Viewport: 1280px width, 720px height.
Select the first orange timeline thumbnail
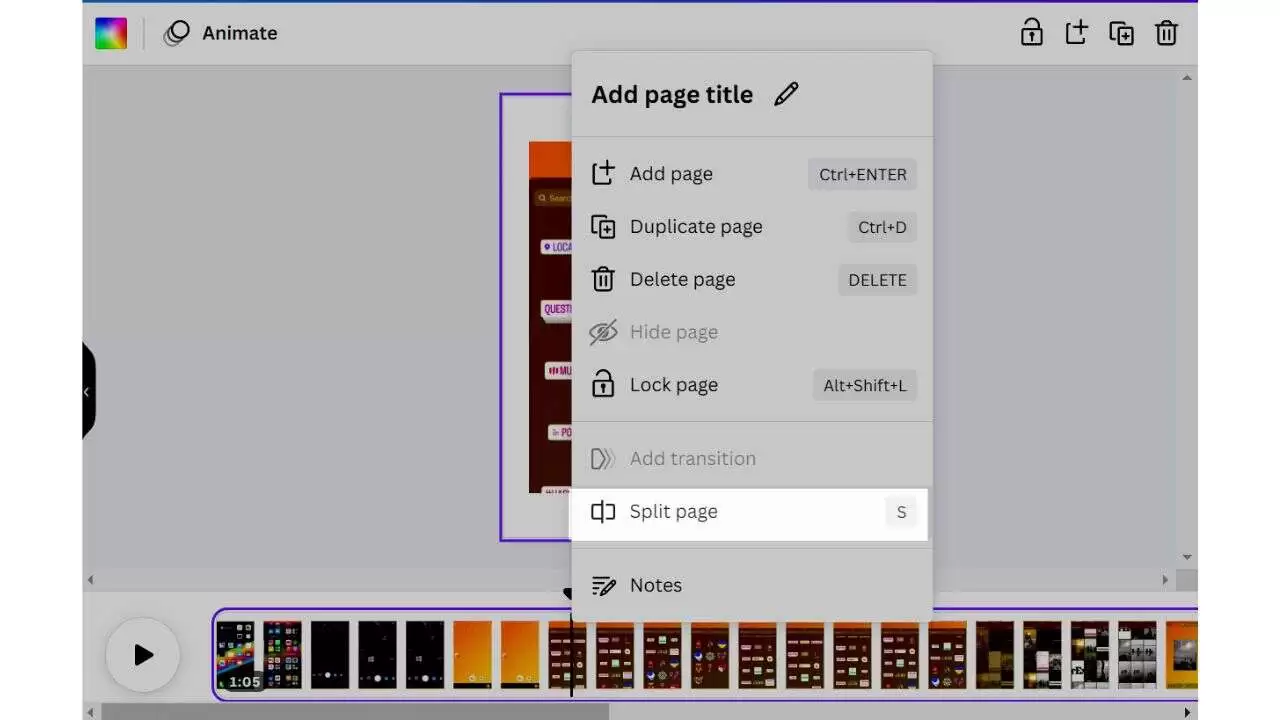pos(472,655)
